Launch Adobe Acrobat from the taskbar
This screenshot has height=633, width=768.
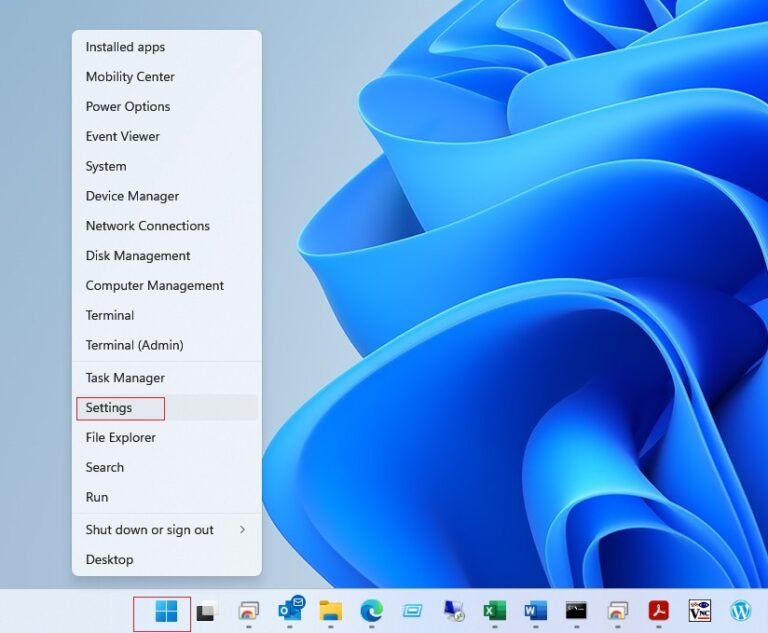pos(659,611)
